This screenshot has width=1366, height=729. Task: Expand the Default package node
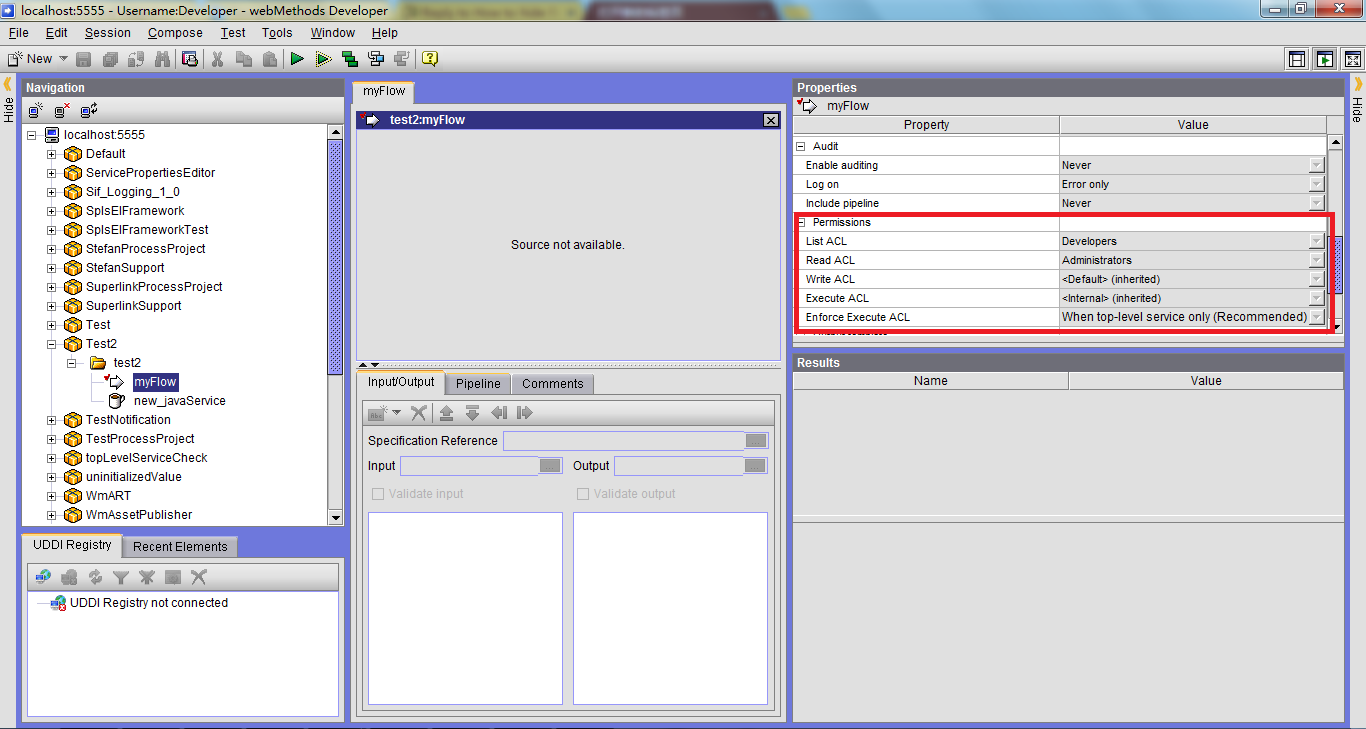[52, 154]
